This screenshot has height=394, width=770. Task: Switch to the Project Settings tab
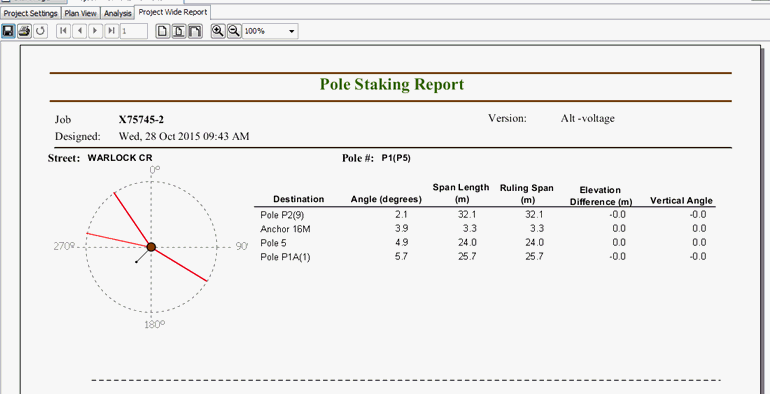coord(30,13)
